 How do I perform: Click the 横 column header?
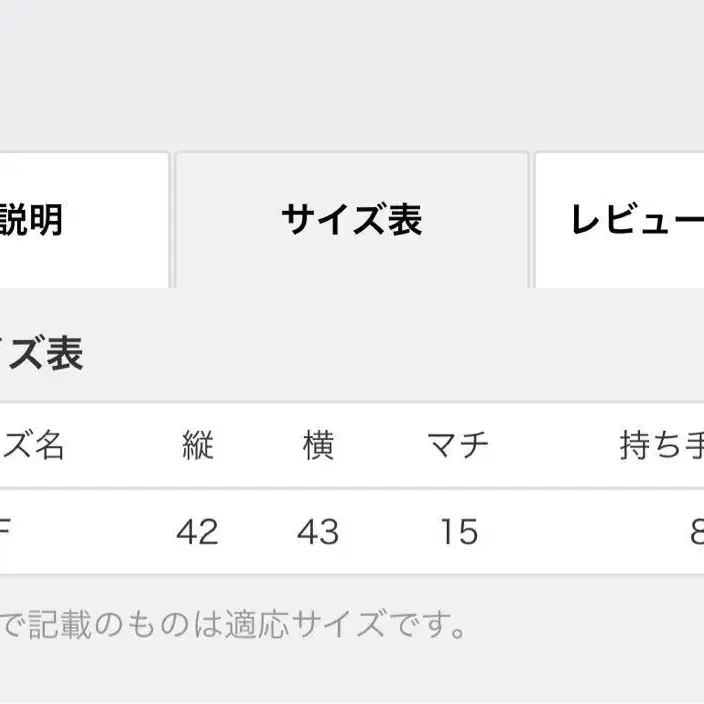318,445
